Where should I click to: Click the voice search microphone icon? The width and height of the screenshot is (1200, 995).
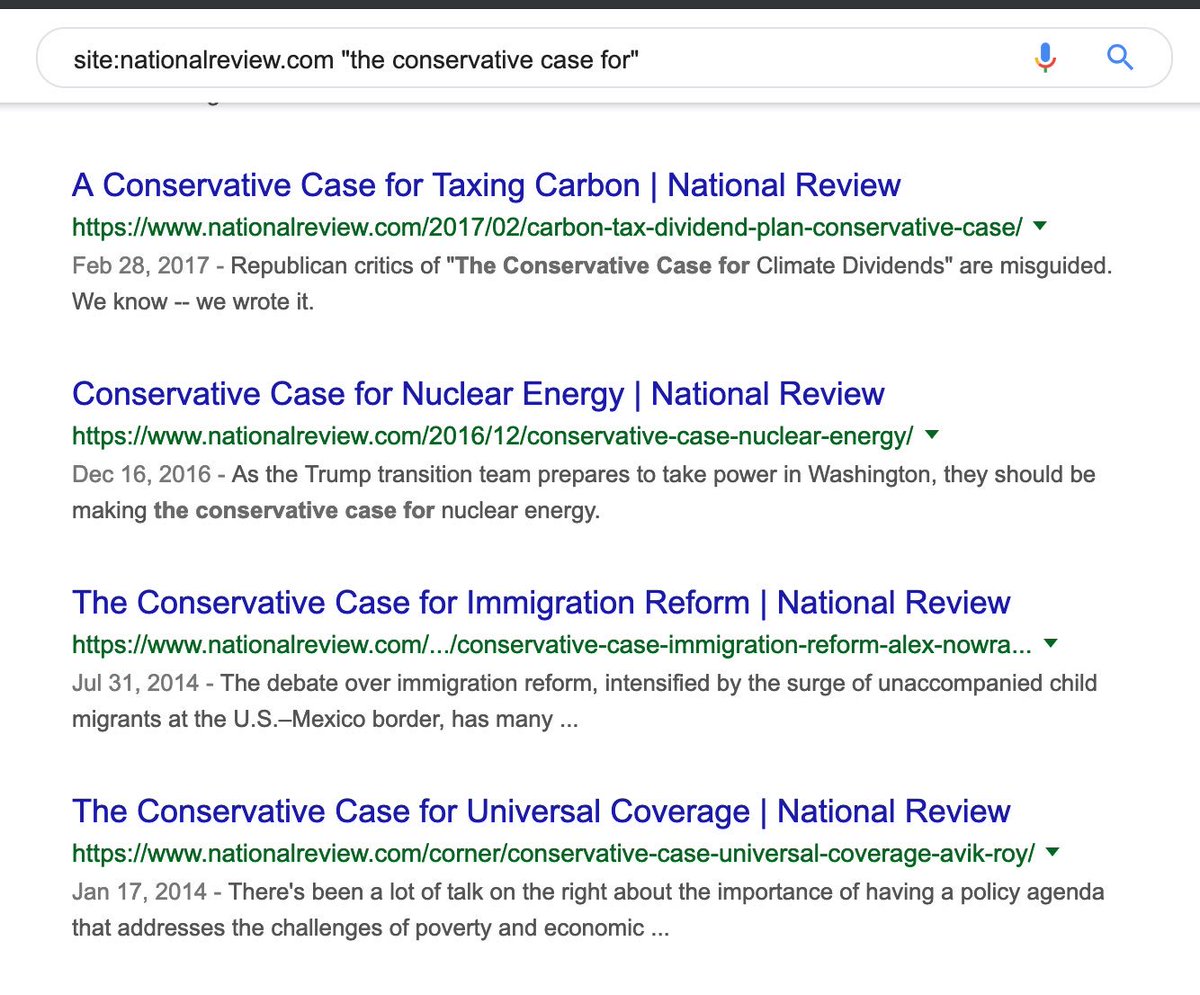point(1045,58)
